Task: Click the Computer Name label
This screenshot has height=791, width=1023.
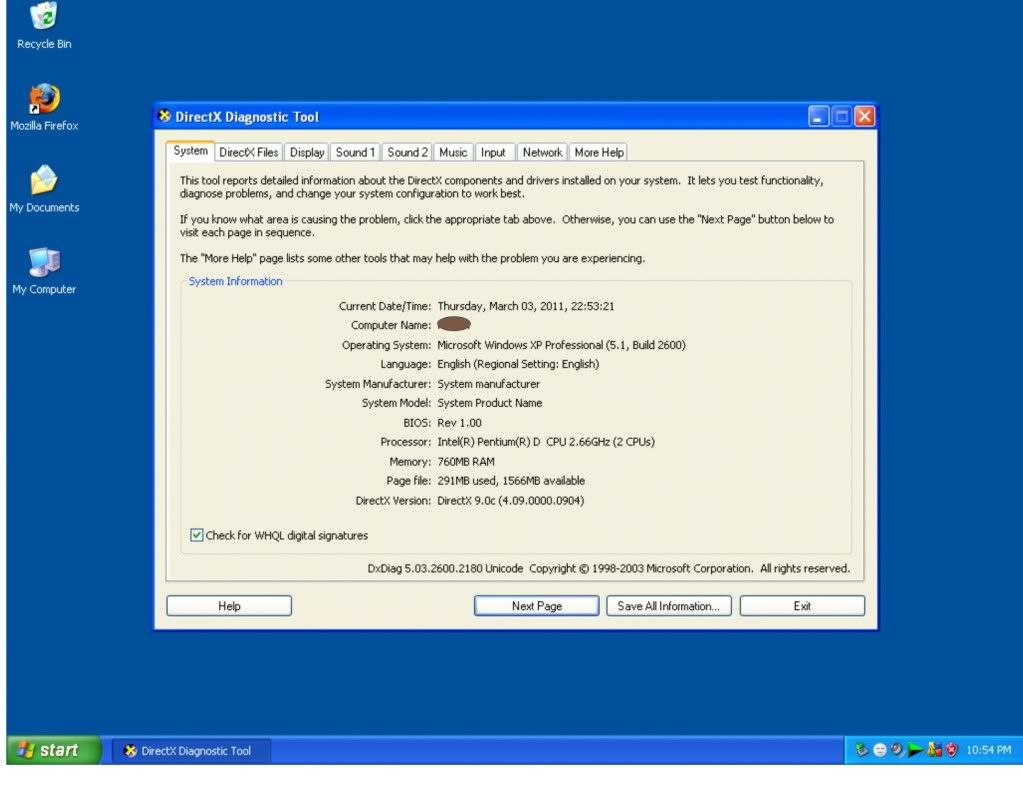Action: coord(391,325)
